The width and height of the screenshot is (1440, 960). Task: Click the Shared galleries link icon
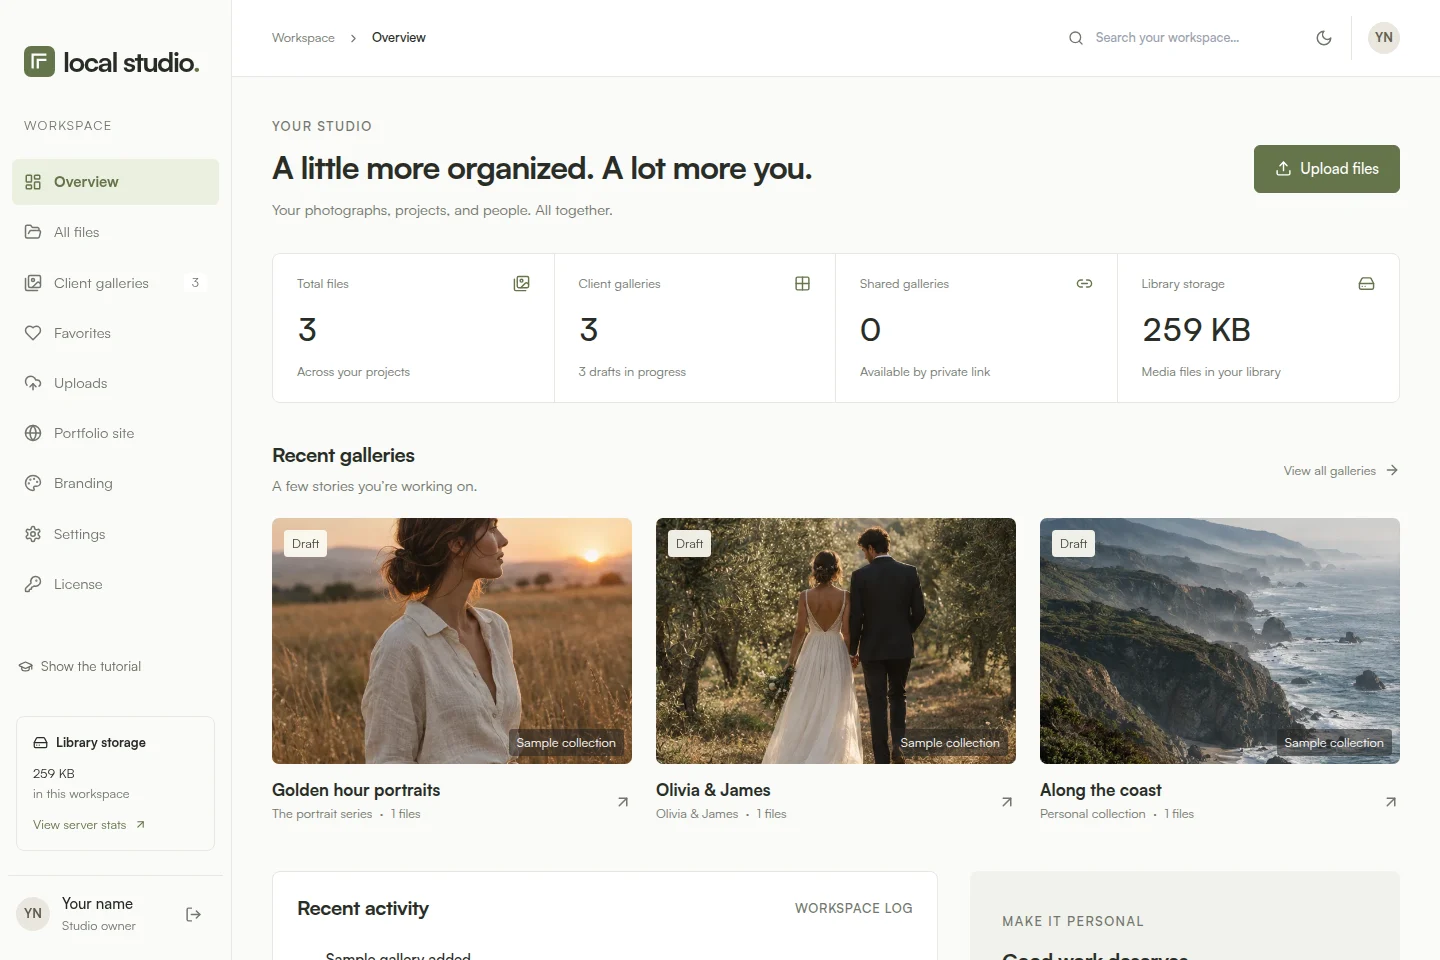[1084, 284]
